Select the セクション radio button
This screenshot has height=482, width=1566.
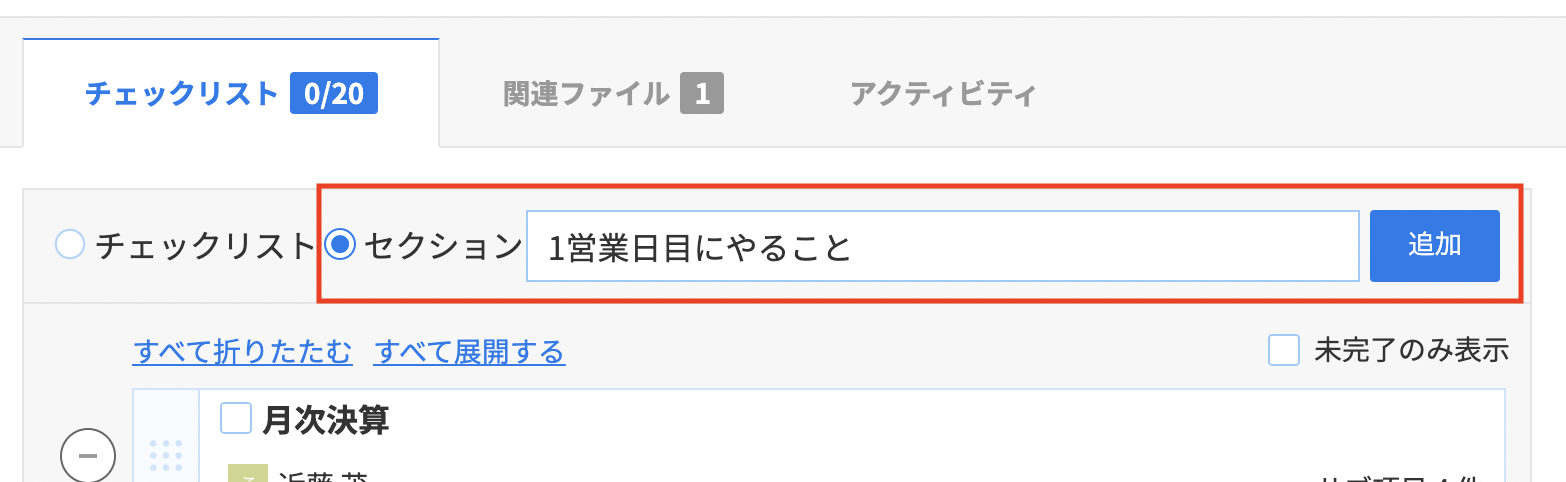coord(341,245)
